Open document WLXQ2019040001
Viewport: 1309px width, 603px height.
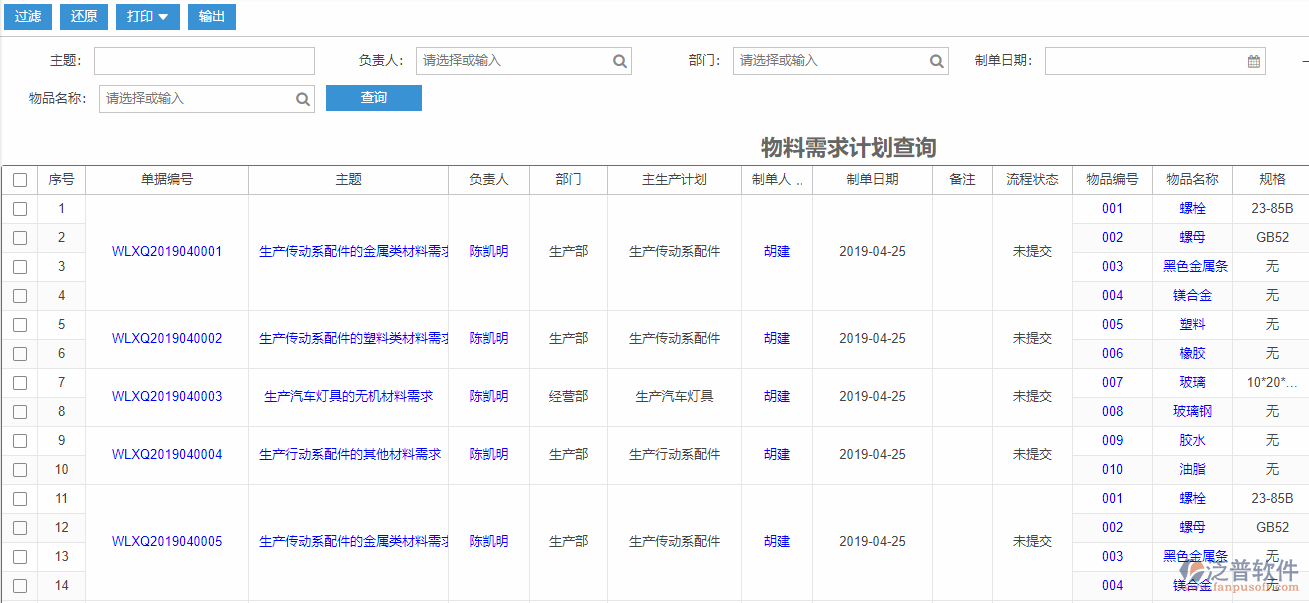point(166,251)
